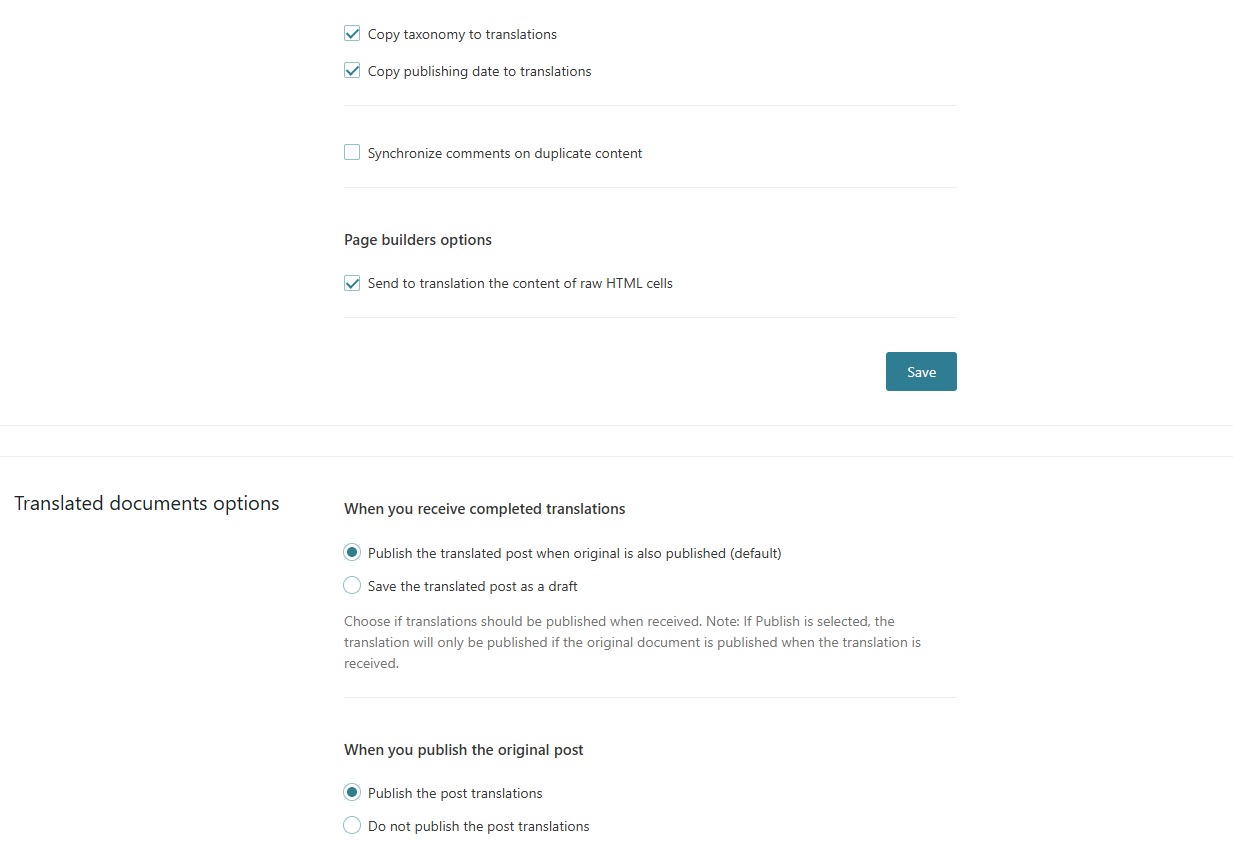Click the 'Send to translation' raw HTML label text
The height and width of the screenshot is (860, 1233).
point(520,283)
